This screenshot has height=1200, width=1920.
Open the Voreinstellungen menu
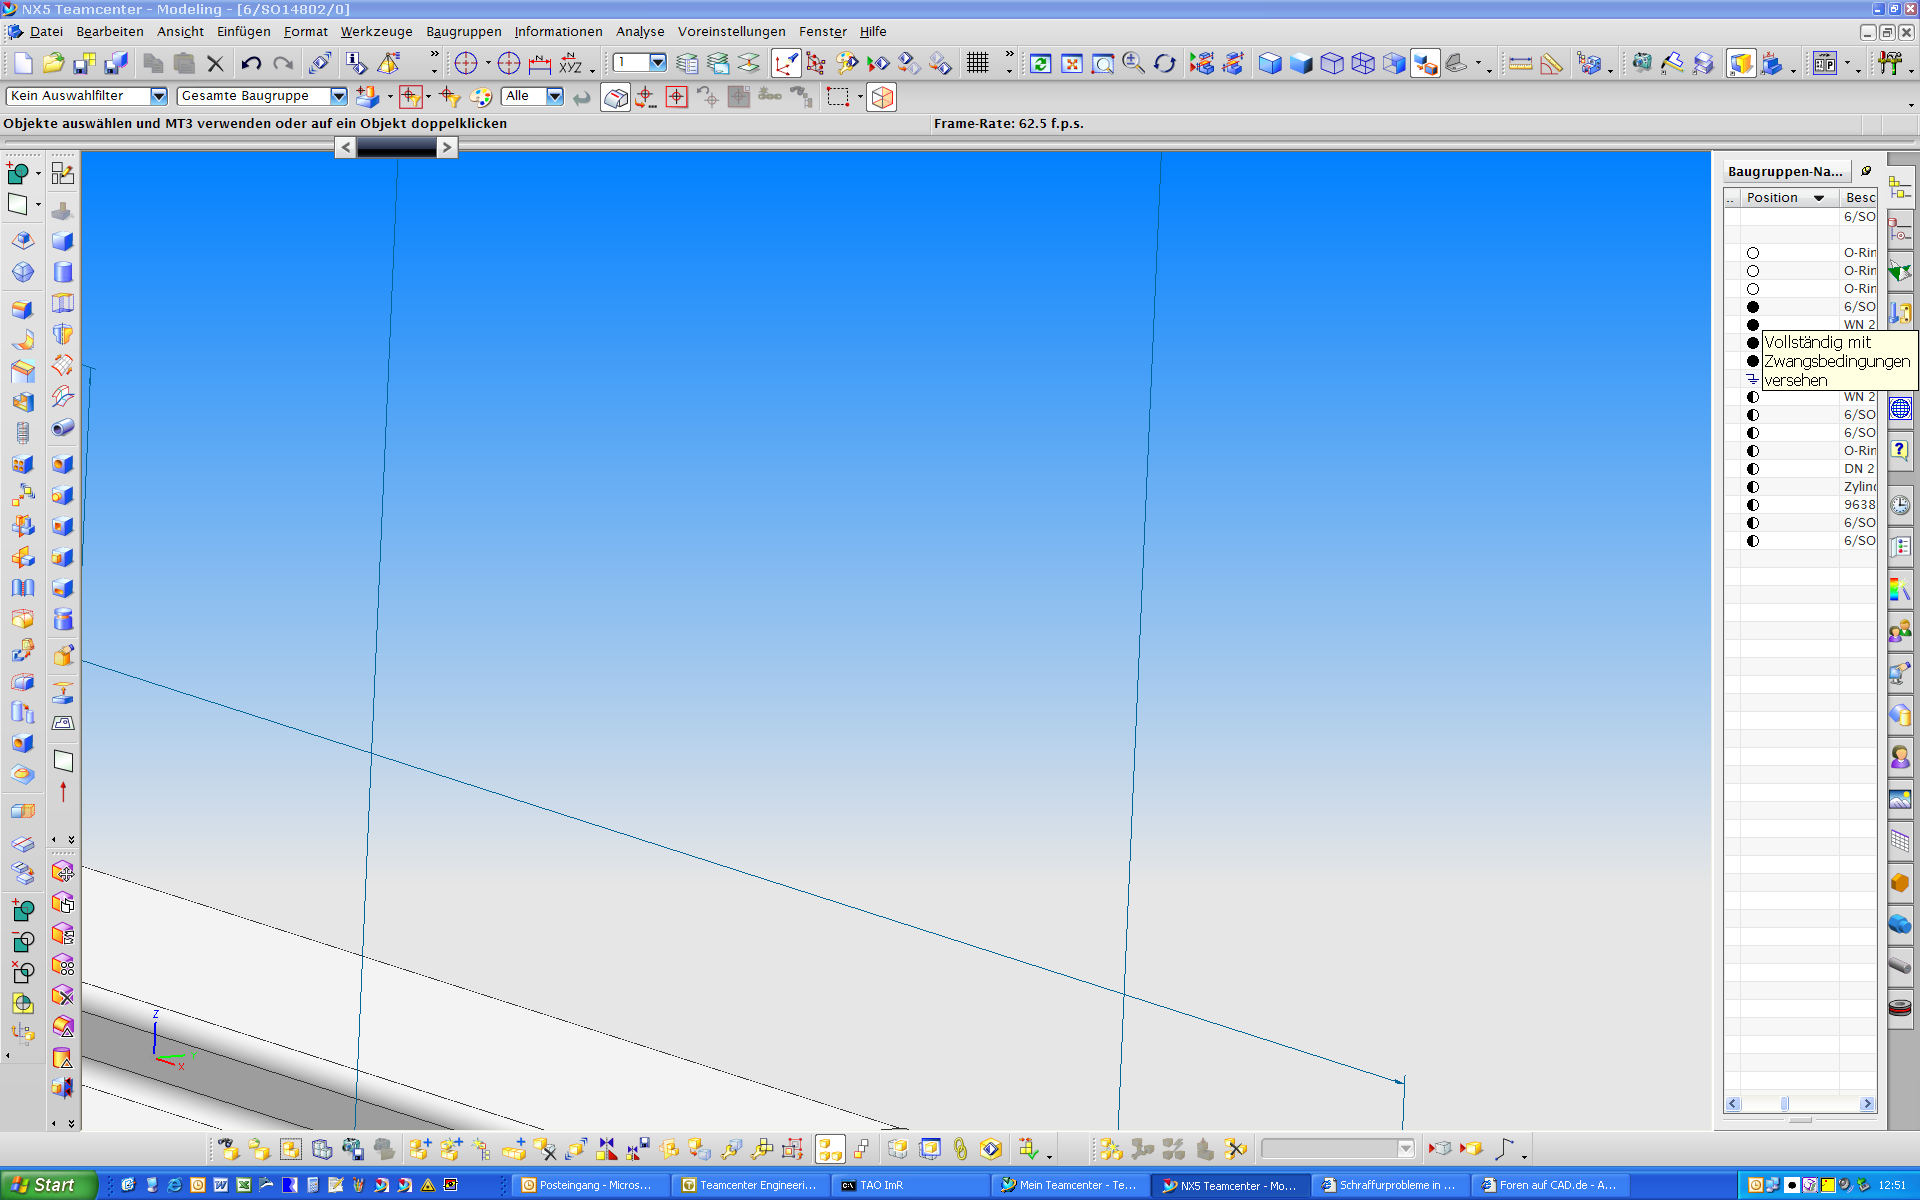(x=731, y=31)
